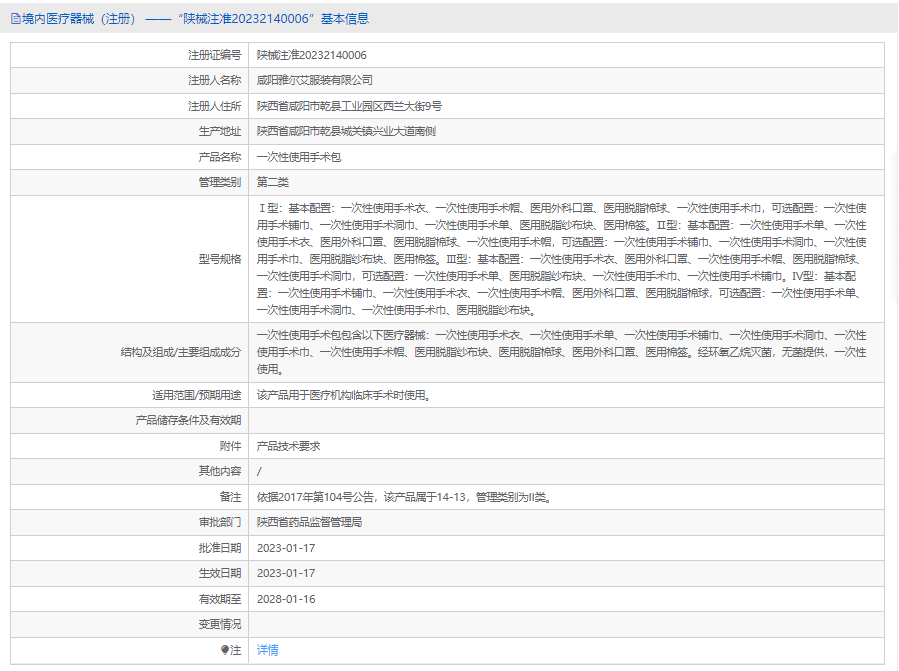
Task: Click the 有效期至 row label
Action: [x=220, y=599]
